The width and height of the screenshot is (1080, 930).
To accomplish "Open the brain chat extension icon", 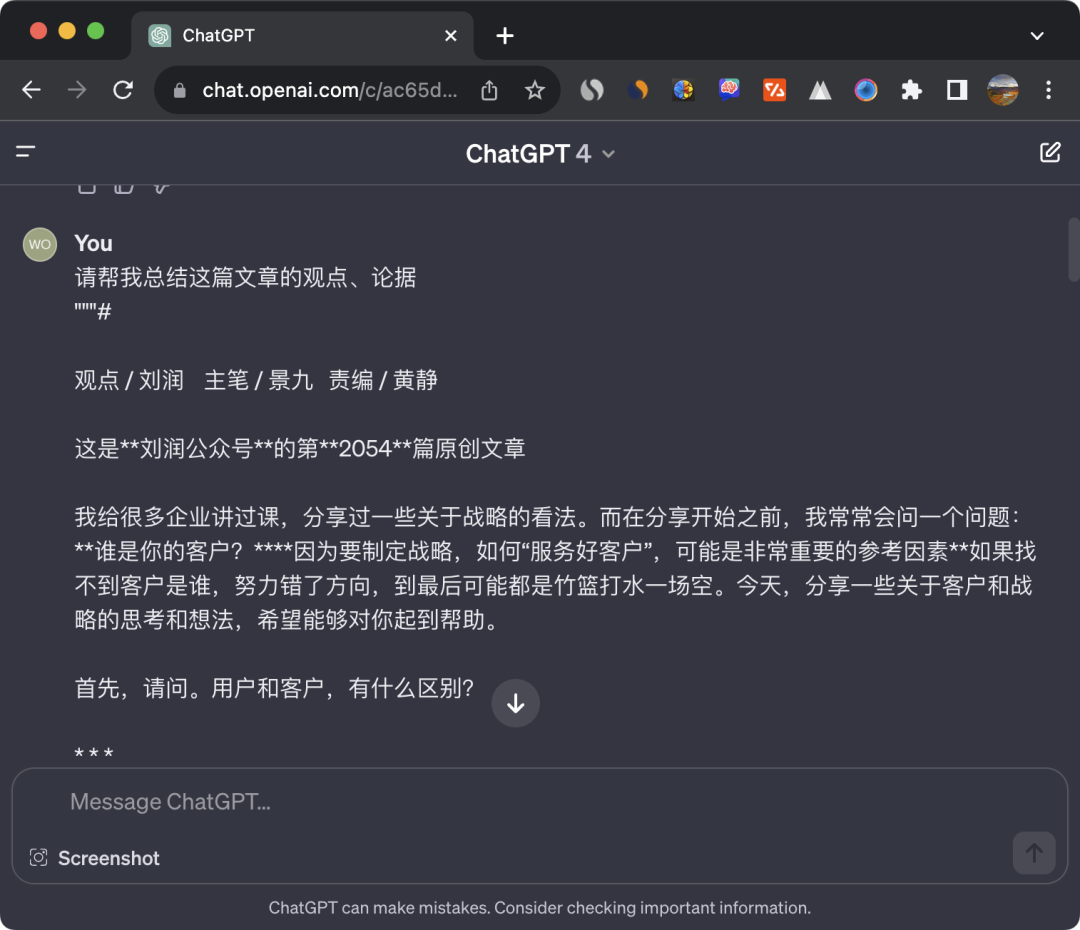I will pos(729,90).
